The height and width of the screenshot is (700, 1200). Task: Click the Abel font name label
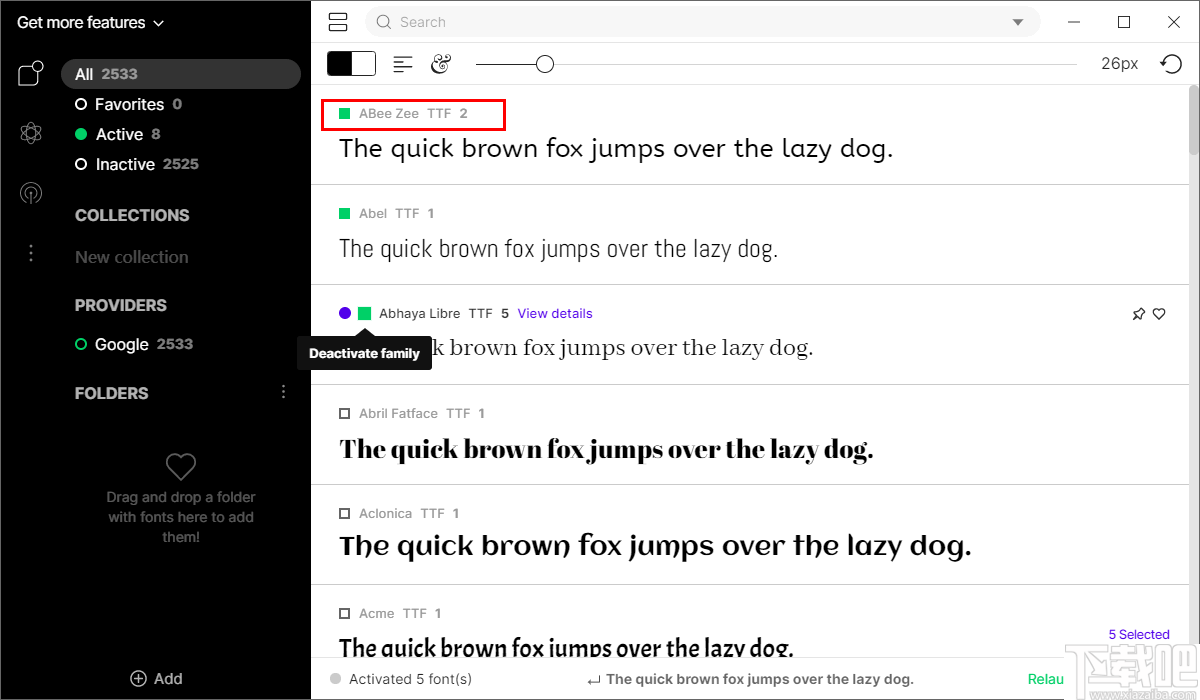[x=373, y=214]
